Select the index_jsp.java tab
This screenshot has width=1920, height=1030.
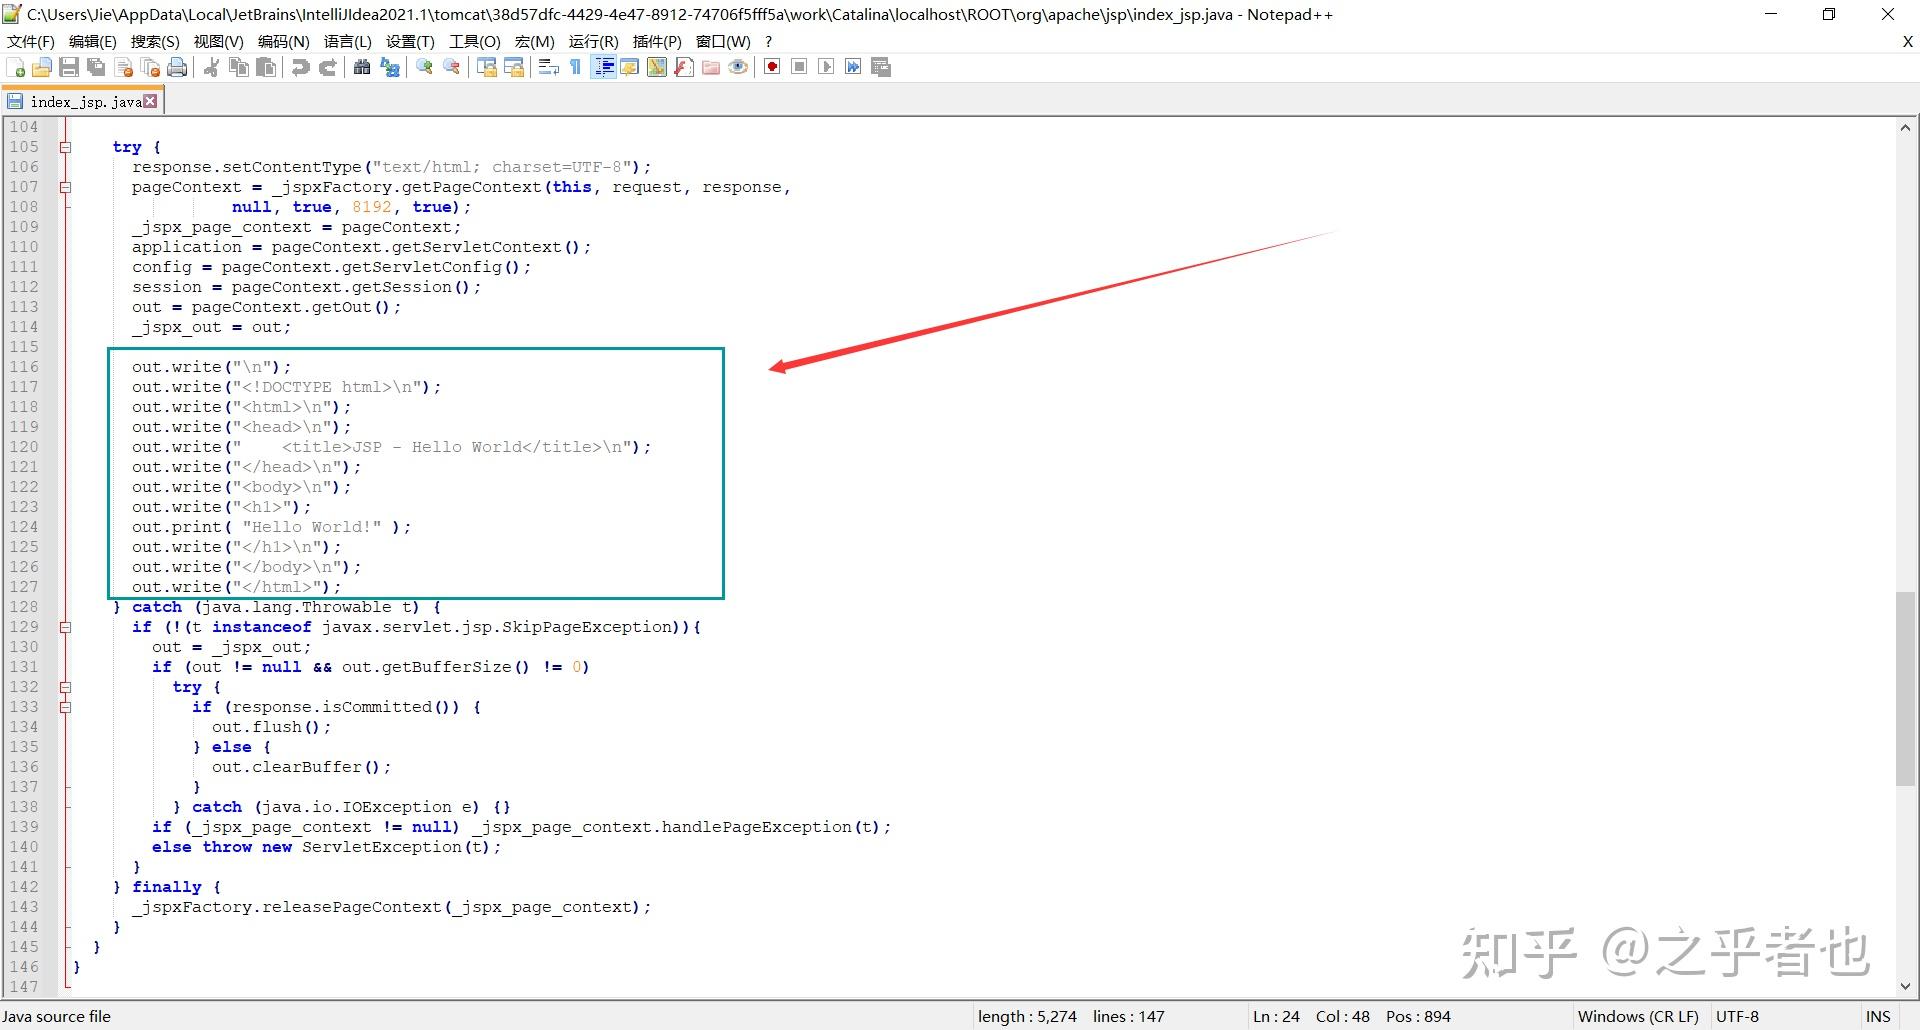[84, 101]
